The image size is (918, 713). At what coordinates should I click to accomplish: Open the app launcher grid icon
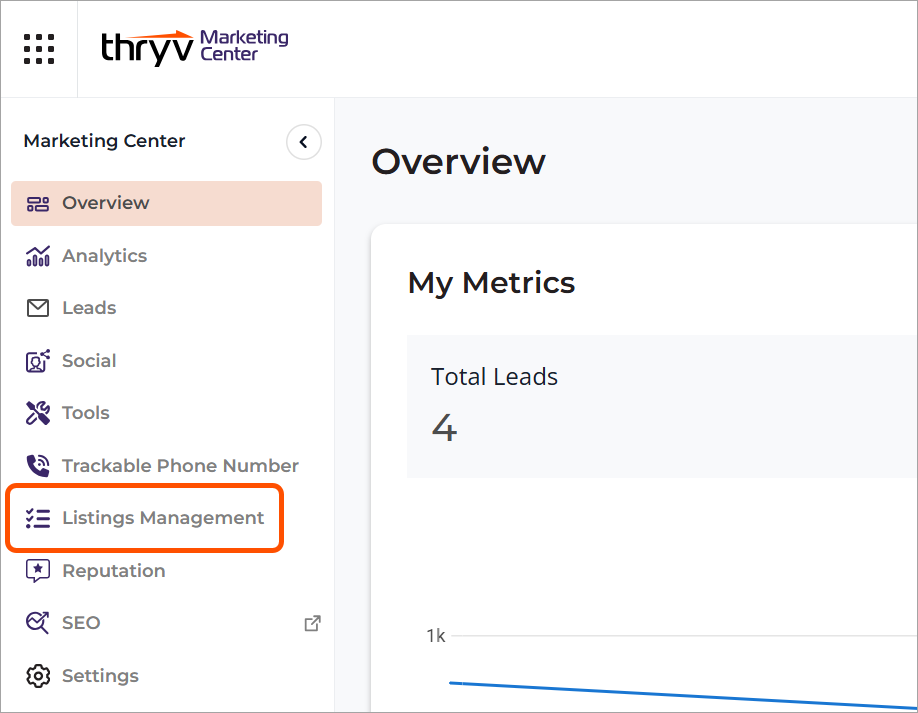click(39, 48)
